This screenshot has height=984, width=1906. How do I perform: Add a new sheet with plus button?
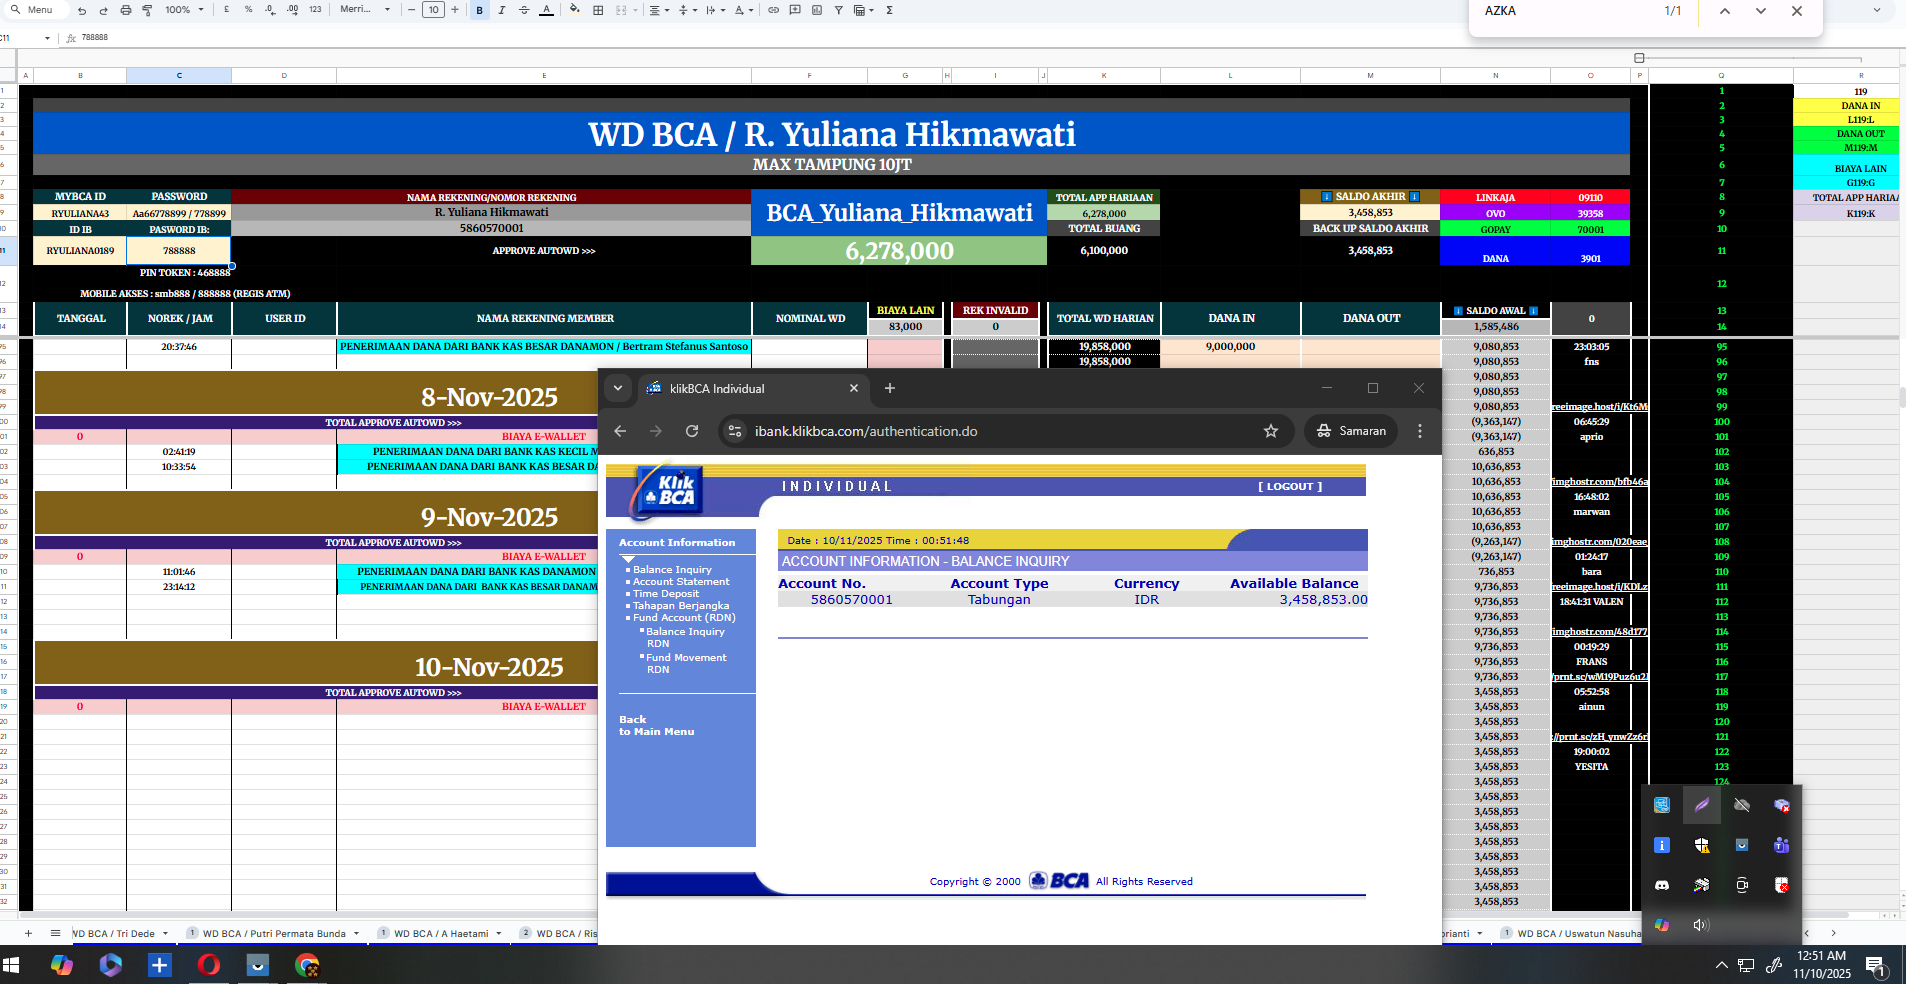(28, 934)
